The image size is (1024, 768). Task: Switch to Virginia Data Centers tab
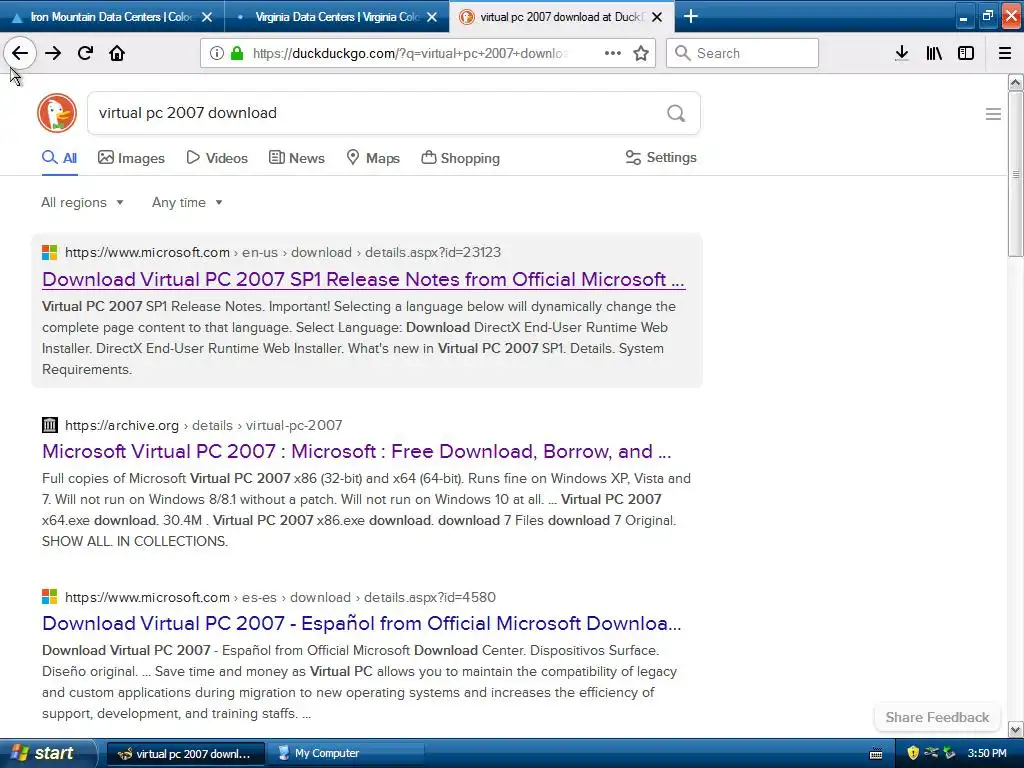(337, 16)
